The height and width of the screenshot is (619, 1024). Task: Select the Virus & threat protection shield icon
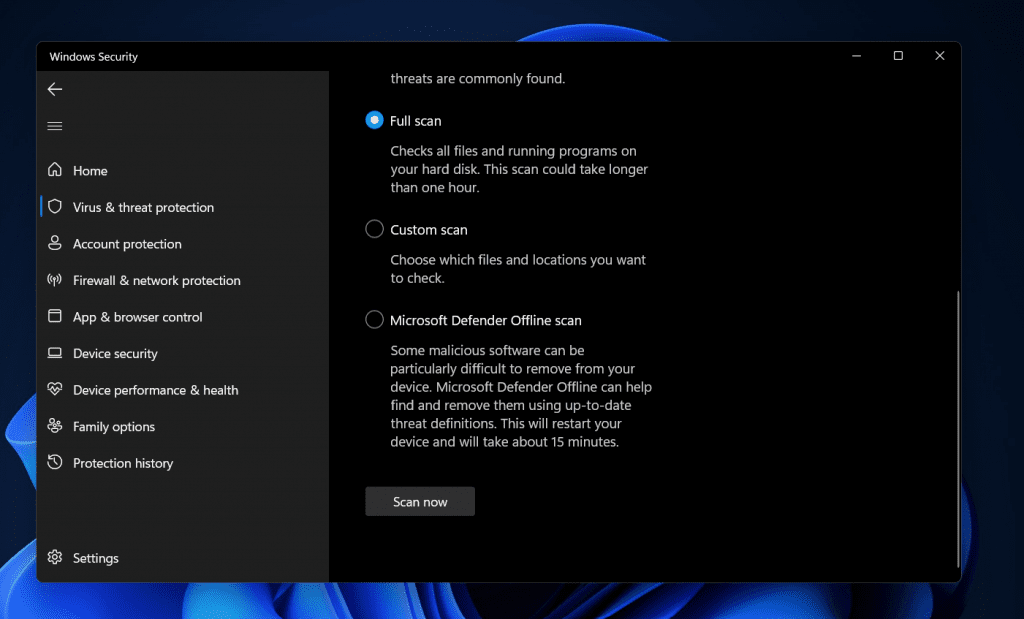[x=55, y=207]
